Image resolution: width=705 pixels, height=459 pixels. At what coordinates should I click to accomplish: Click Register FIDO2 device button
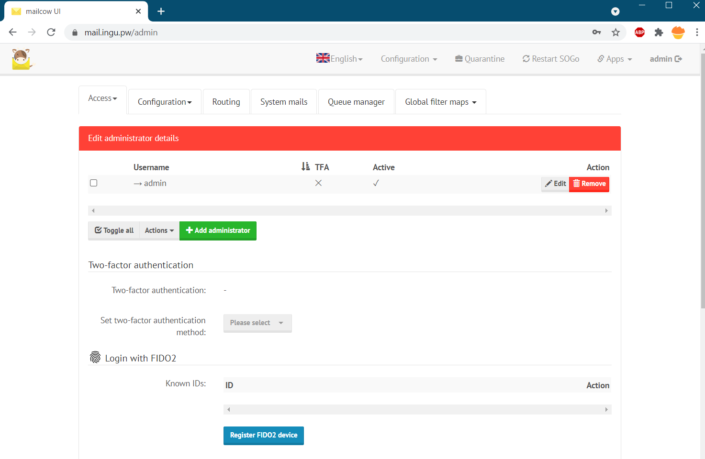(x=263, y=435)
